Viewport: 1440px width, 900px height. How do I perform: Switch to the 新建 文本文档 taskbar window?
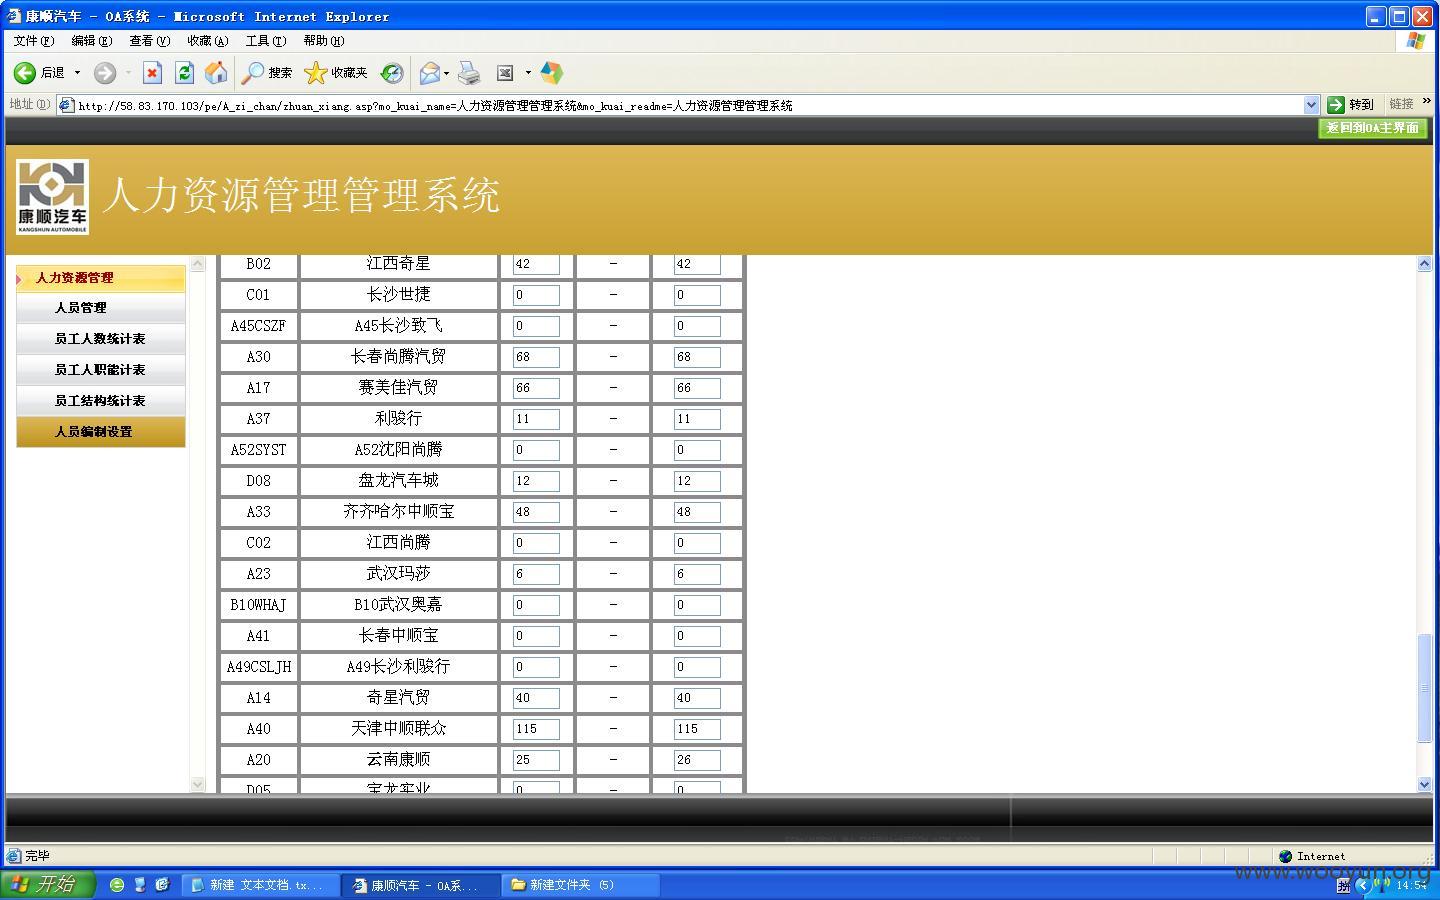point(259,885)
